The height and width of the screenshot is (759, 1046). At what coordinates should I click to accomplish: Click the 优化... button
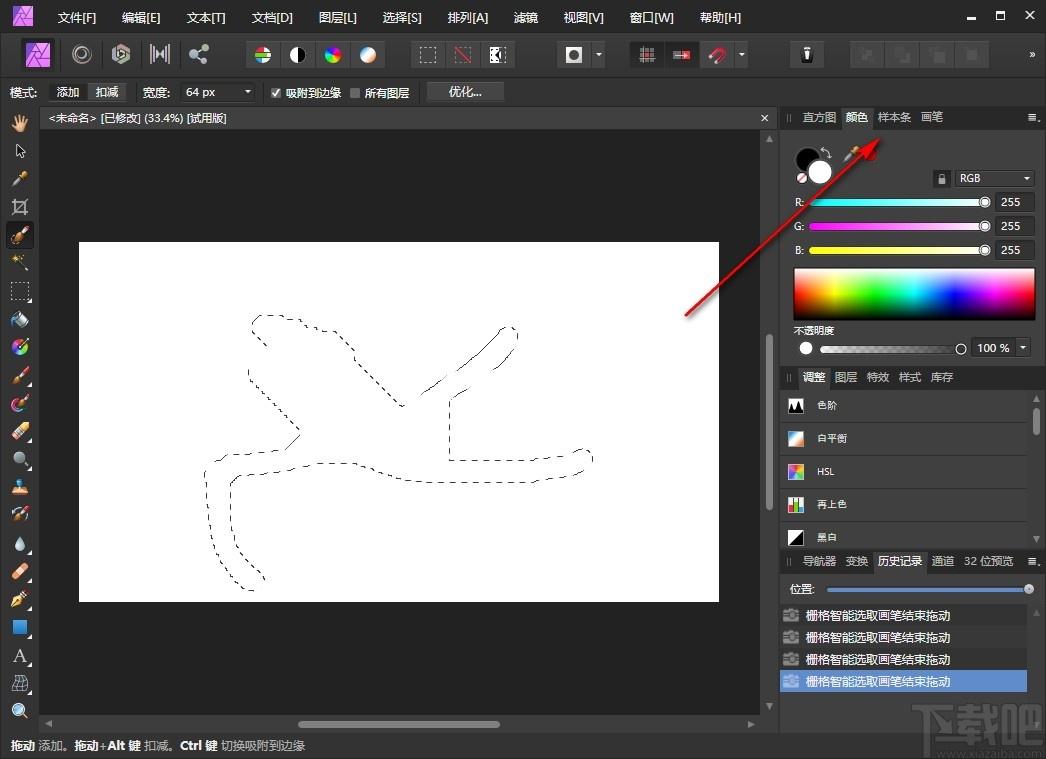465,92
